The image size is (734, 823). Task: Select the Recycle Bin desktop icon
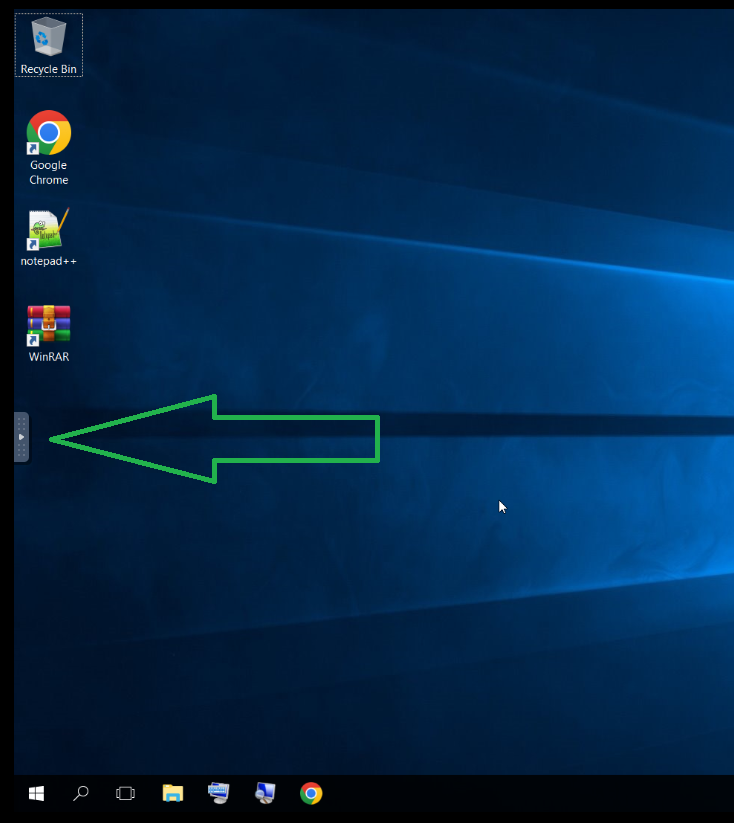click(x=48, y=38)
